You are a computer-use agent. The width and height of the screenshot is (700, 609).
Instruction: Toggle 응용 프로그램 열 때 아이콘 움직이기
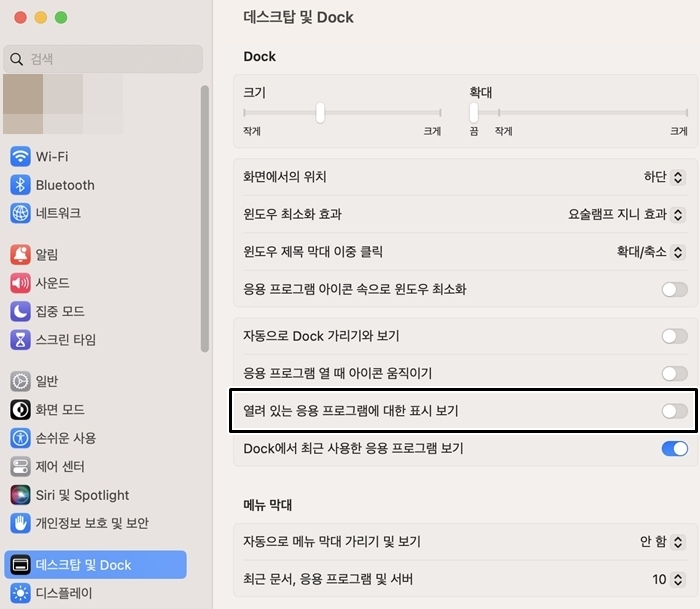coord(674,373)
